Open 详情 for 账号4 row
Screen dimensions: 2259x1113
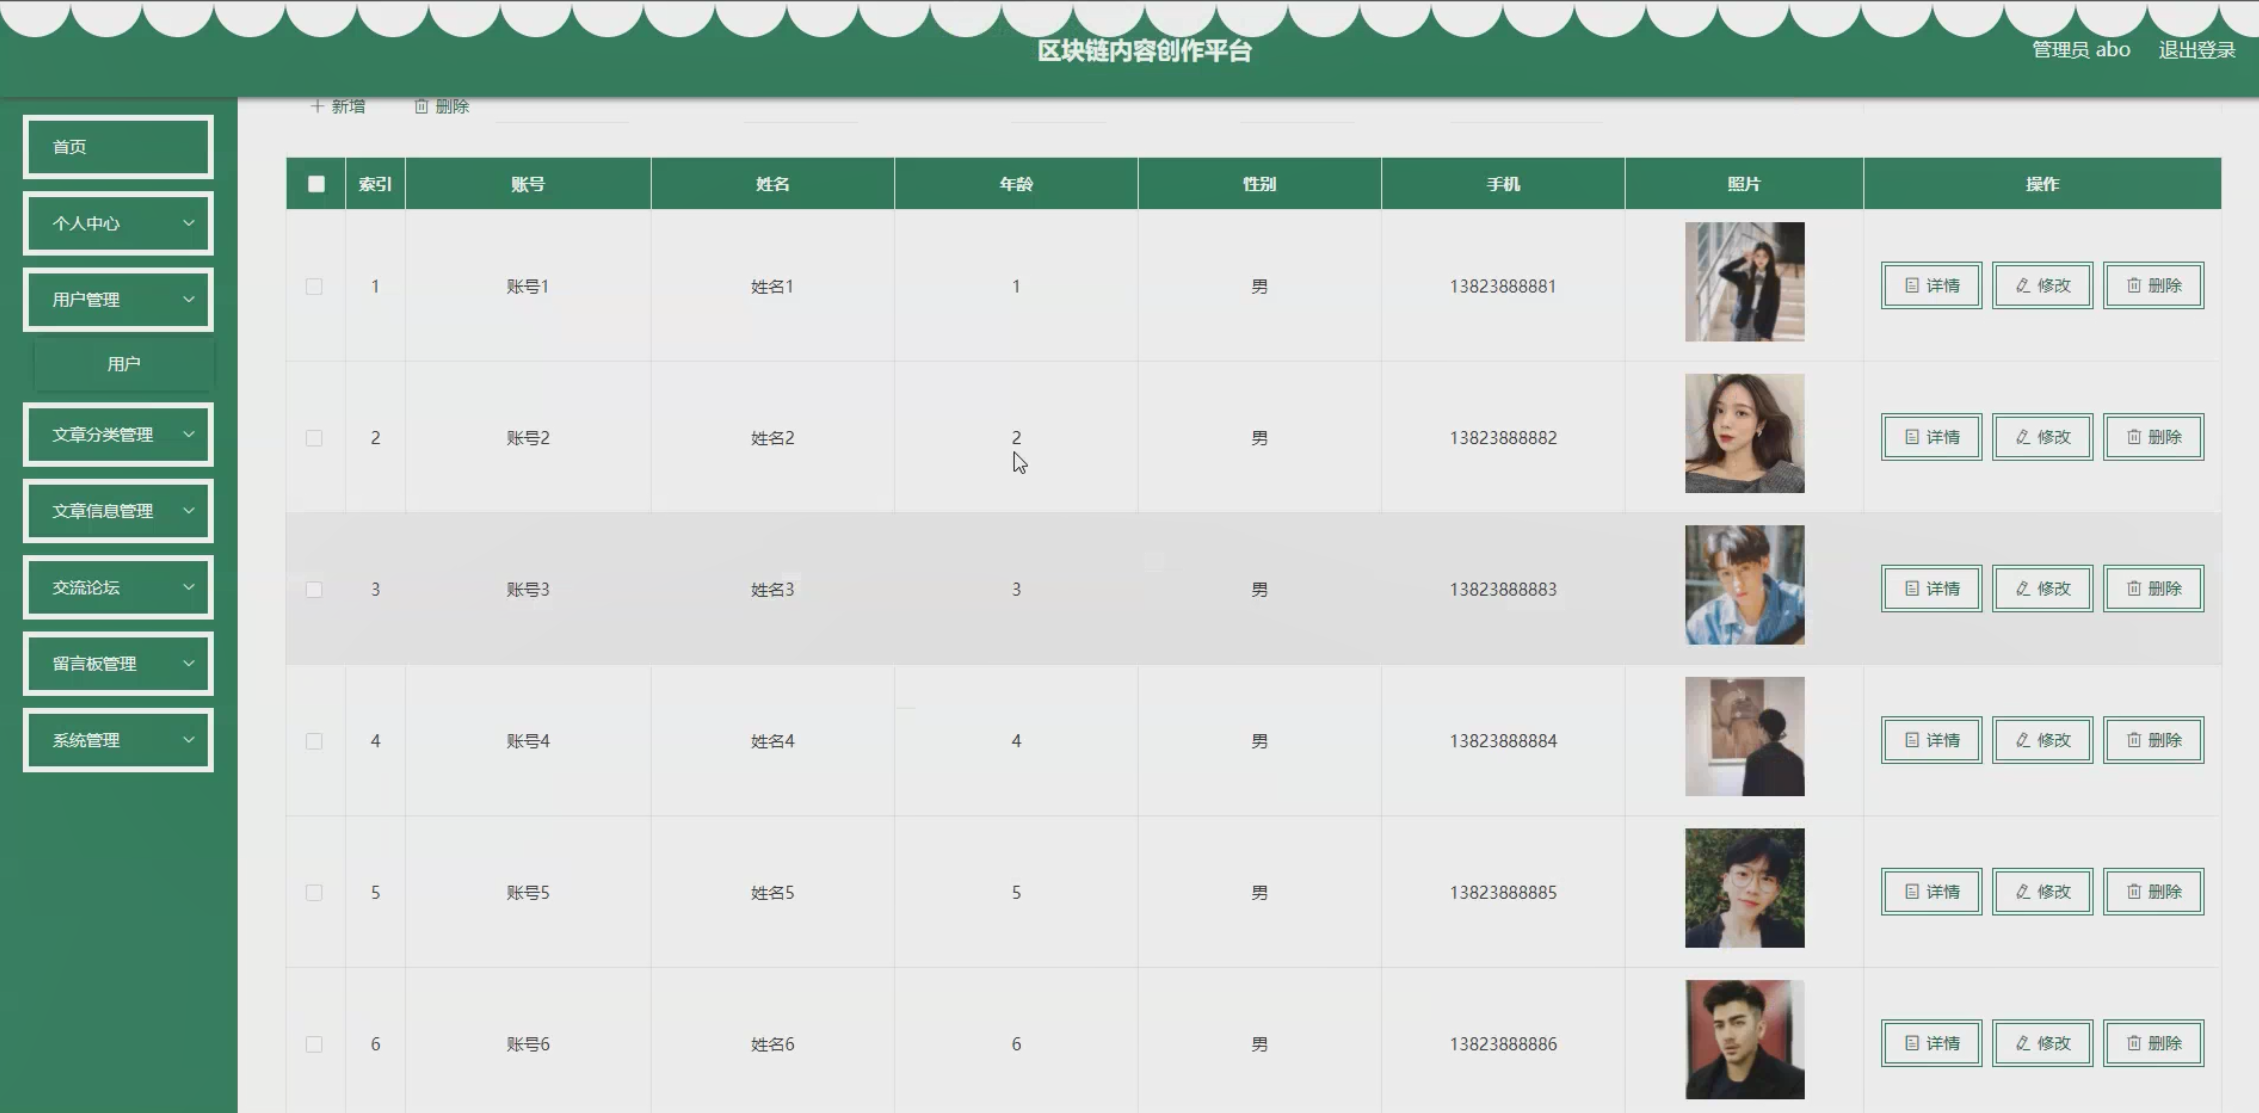tap(1931, 740)
